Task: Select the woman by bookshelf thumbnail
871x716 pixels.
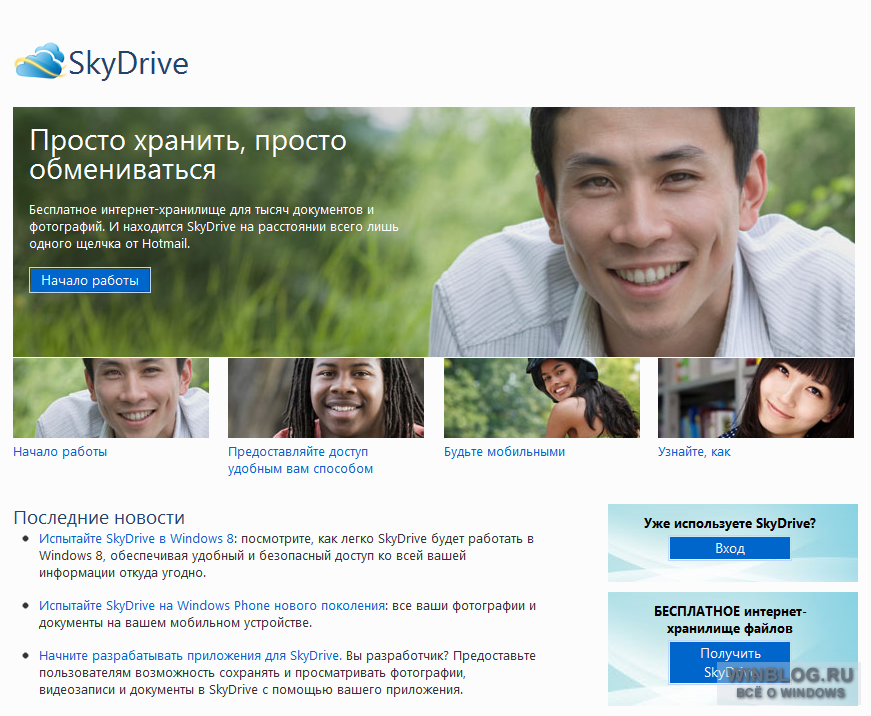Action: point(756,398)
